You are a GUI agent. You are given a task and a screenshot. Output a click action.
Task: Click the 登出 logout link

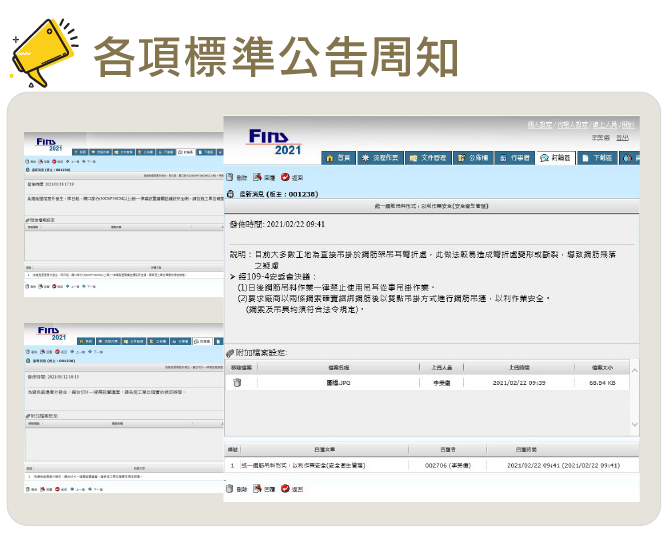coord(622,138)
